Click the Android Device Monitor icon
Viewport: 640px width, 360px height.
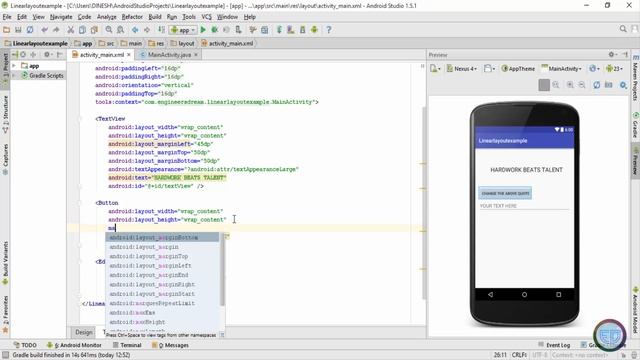[314, 30]
